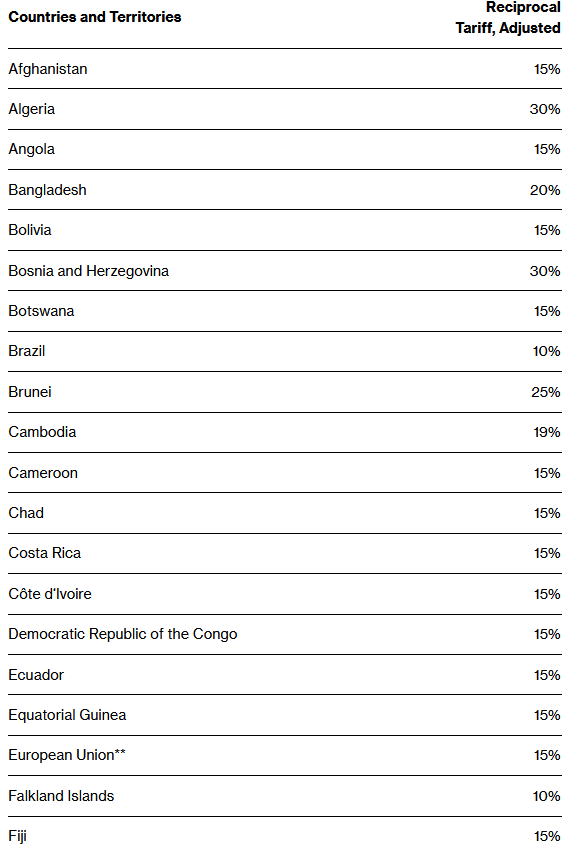Viewport: 579px width, 854px height.
Task: Select the Algeria country name
Action: [32, 109]
